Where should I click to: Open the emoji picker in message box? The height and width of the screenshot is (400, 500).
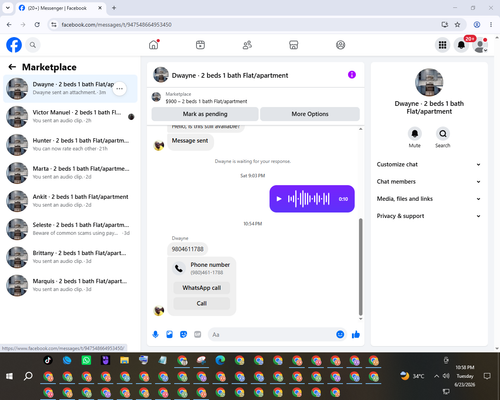click(340, 334)
